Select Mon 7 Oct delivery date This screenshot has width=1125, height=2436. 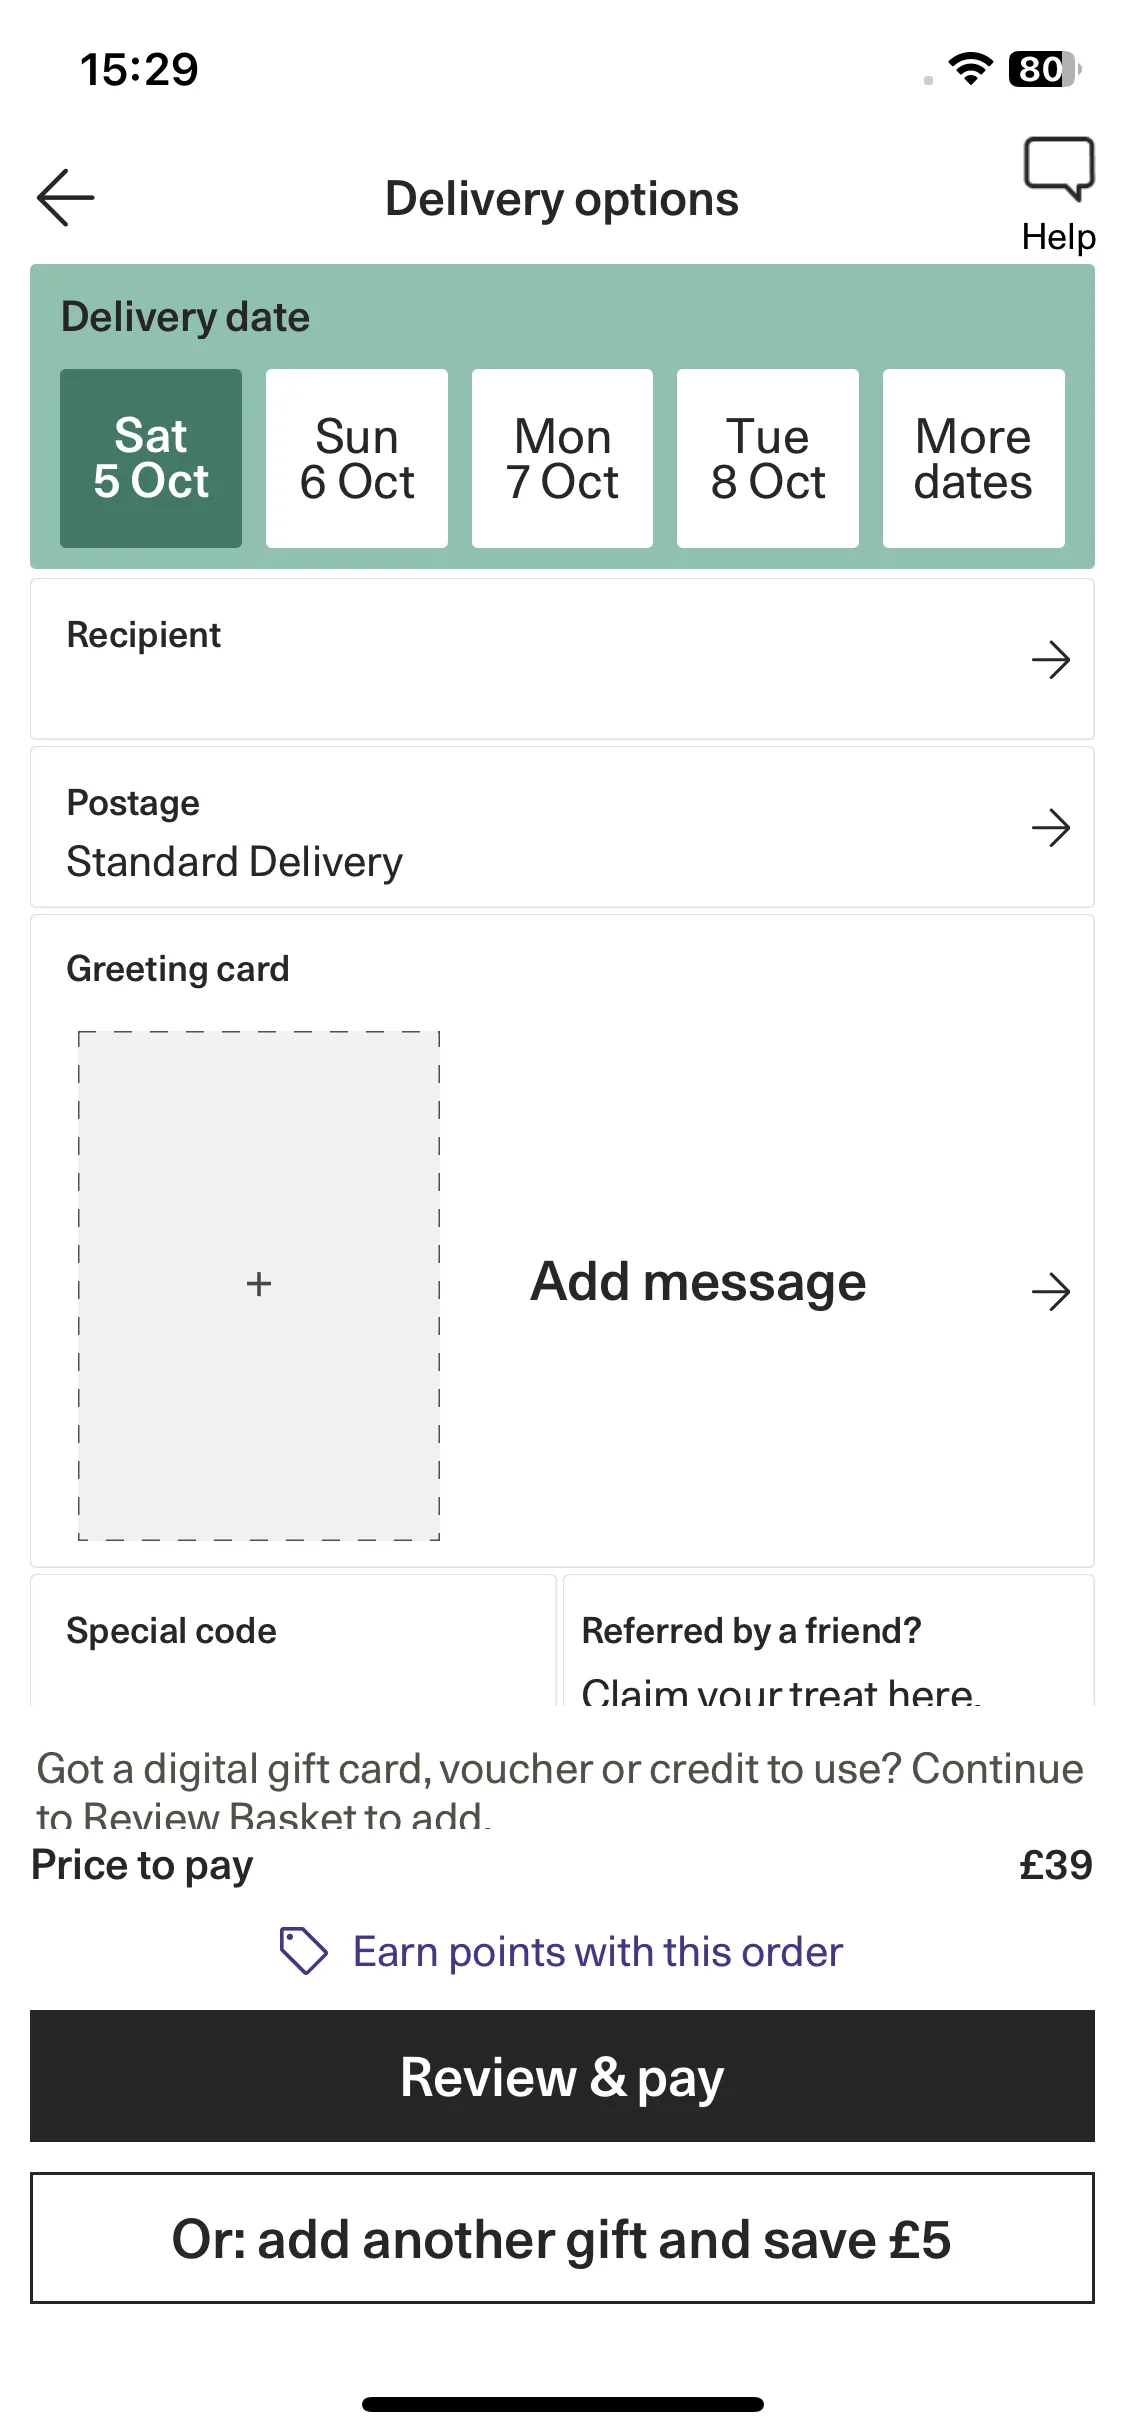point(562,458)
